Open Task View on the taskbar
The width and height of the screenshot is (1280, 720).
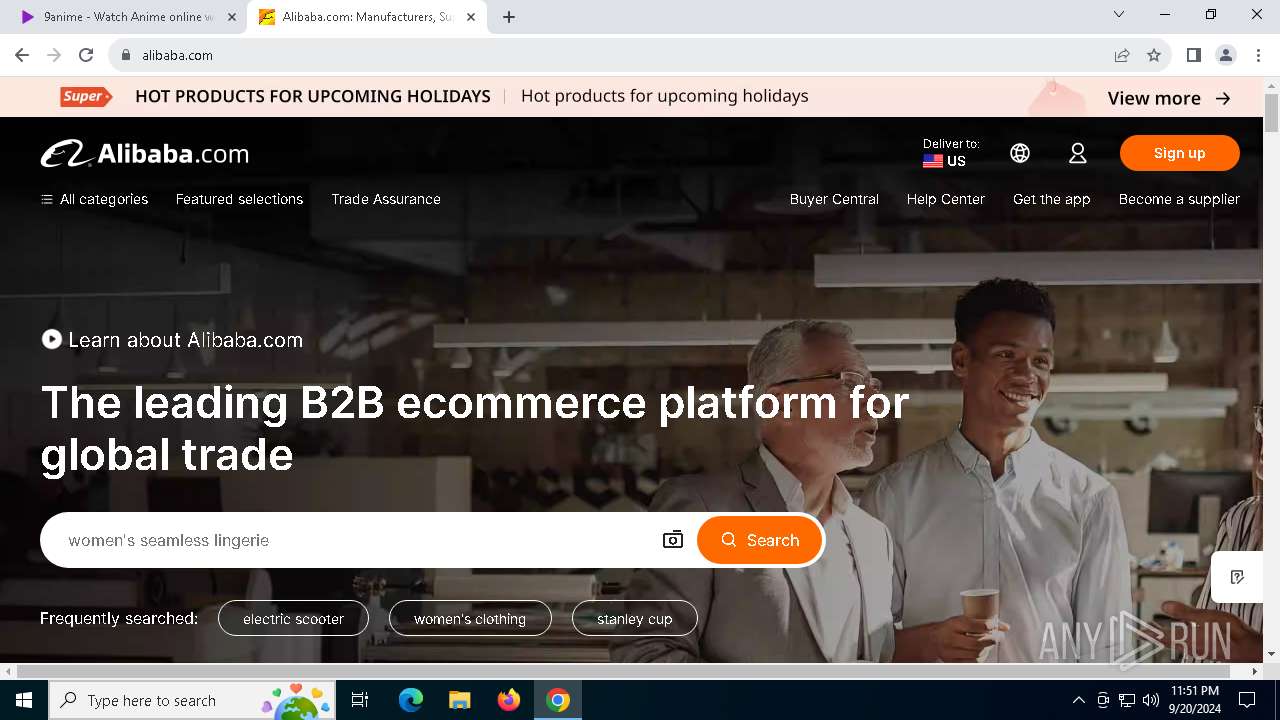coord(360,700)
